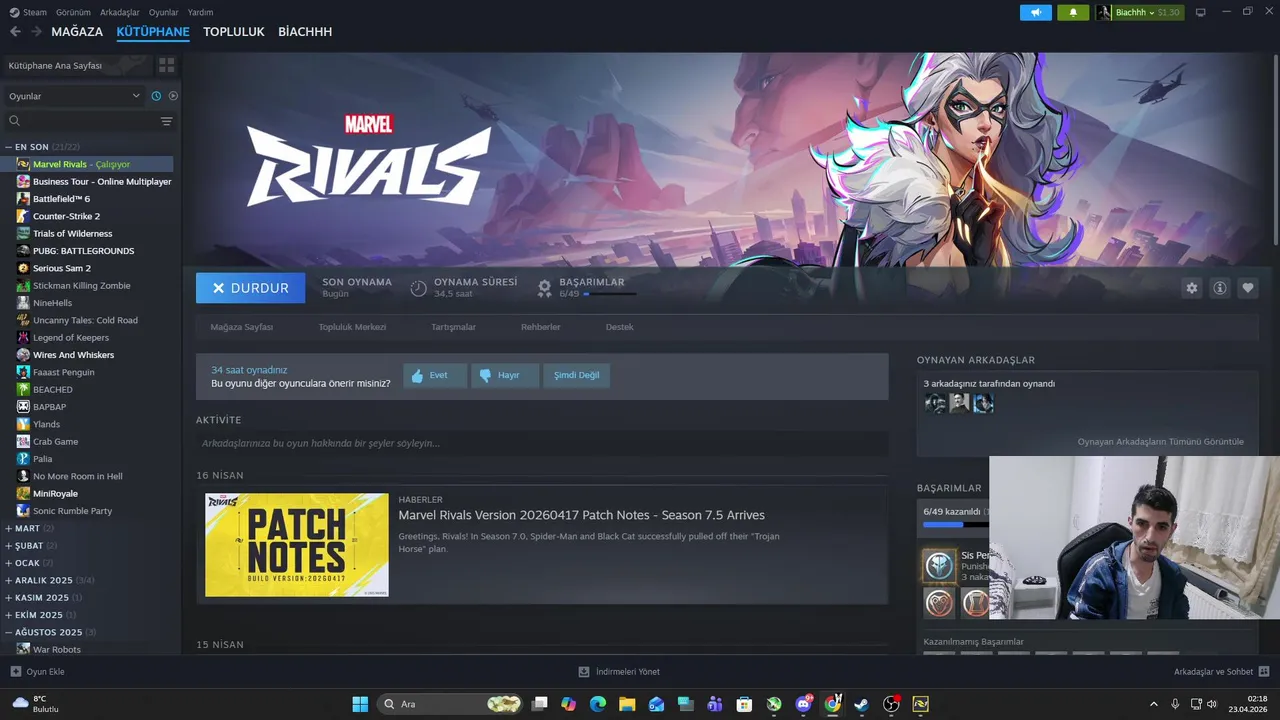Toggle ready-to-play filter icon
The width and height of the screenshot is (1280, 720).
[x=173, y=96]
